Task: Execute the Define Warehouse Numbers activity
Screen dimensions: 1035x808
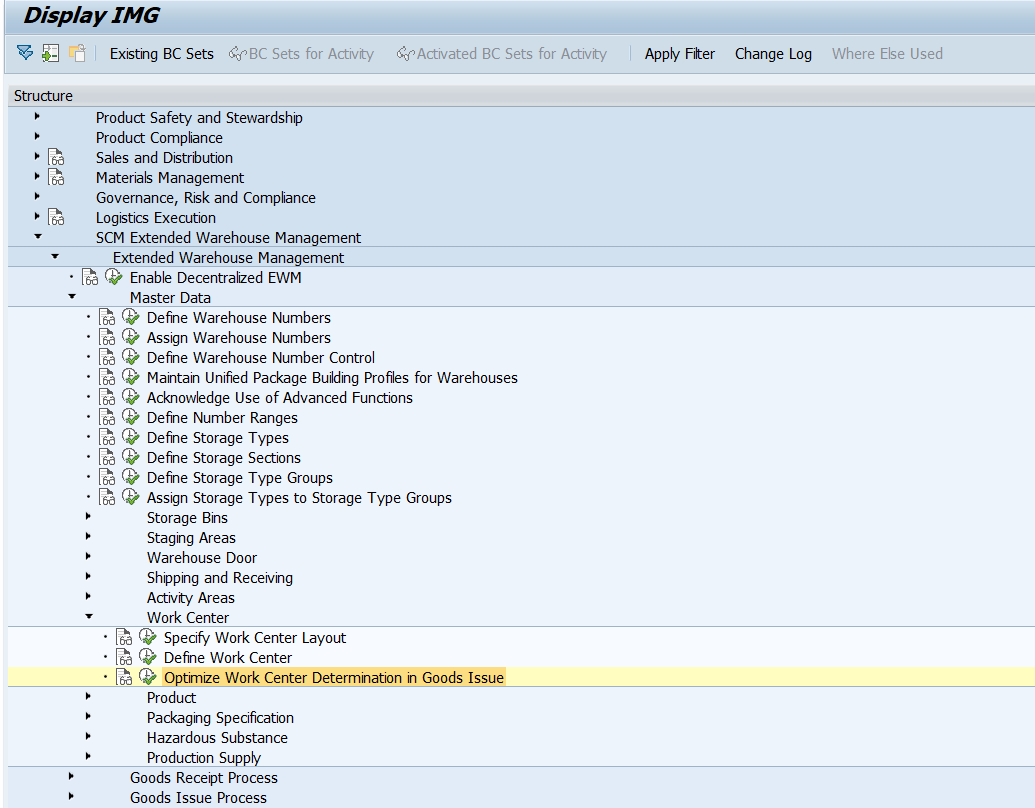Action: (x=131, y=318)
